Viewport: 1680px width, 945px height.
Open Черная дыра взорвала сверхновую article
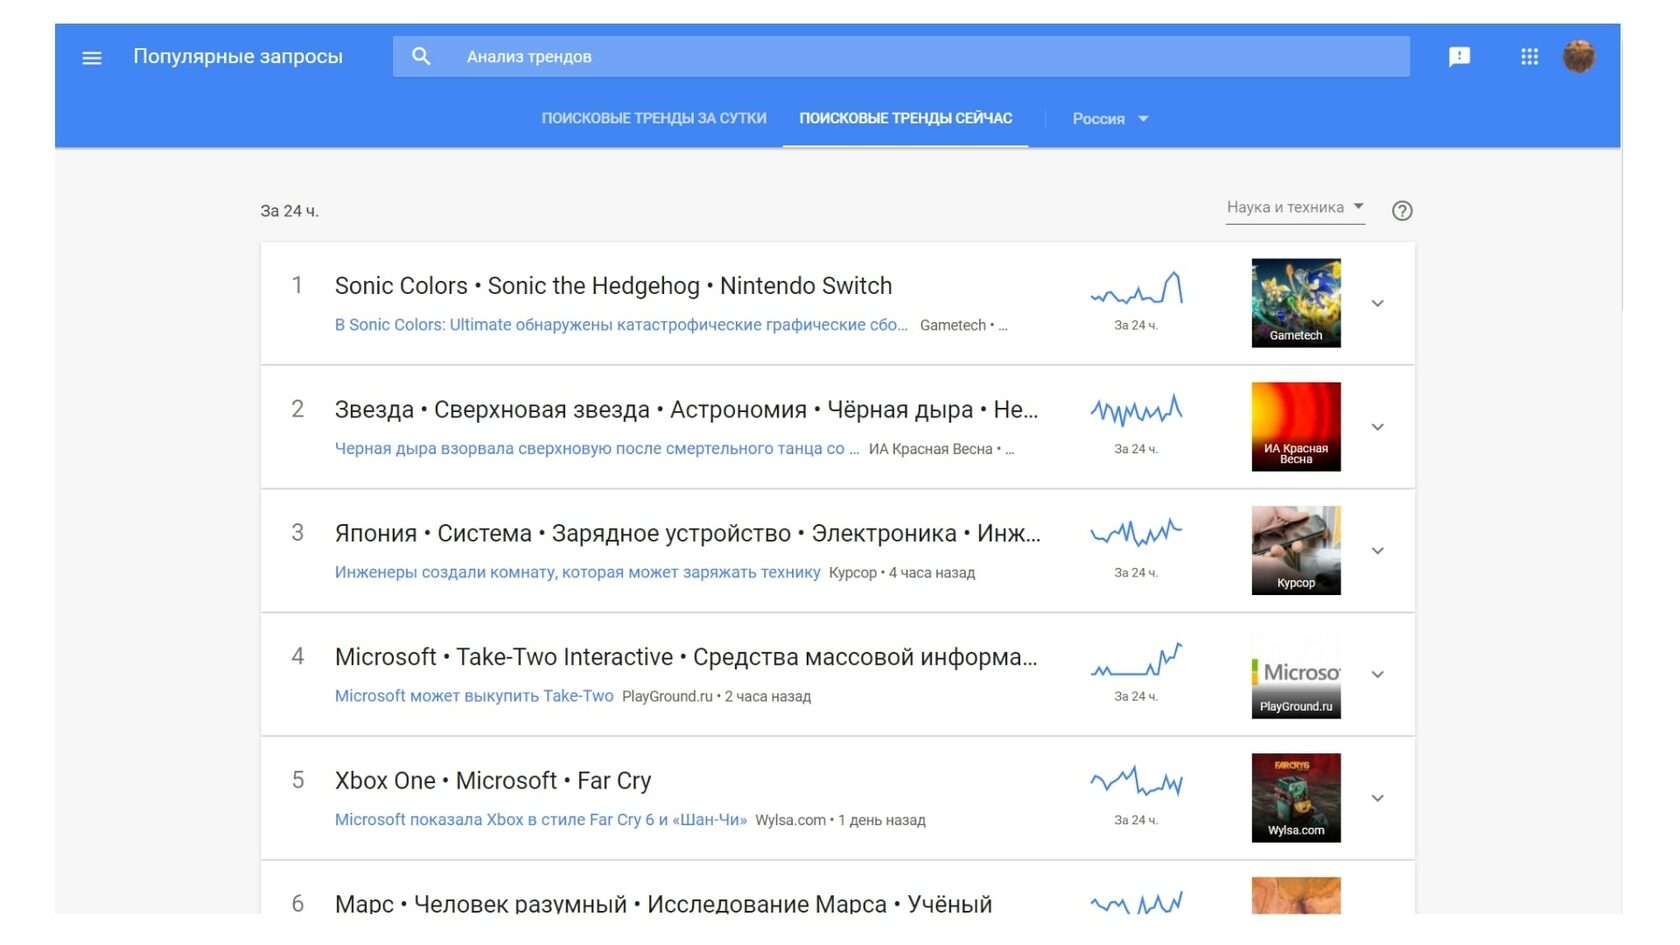(597, 449)
